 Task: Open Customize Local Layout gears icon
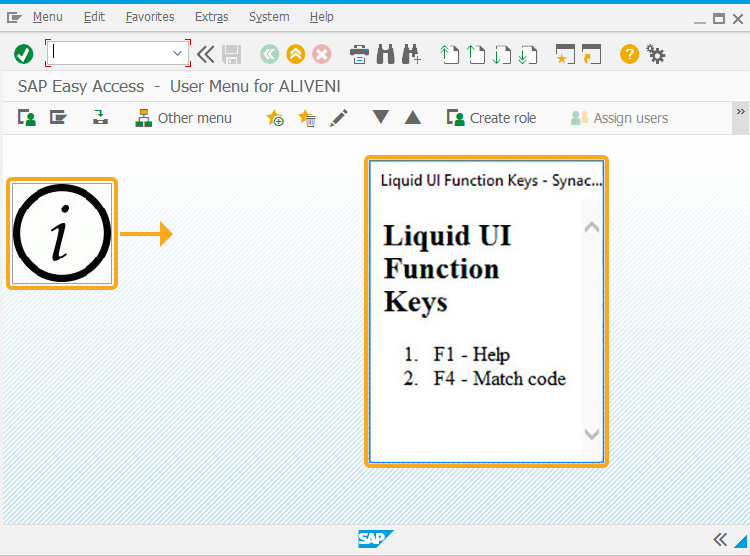tap(655, 54)
